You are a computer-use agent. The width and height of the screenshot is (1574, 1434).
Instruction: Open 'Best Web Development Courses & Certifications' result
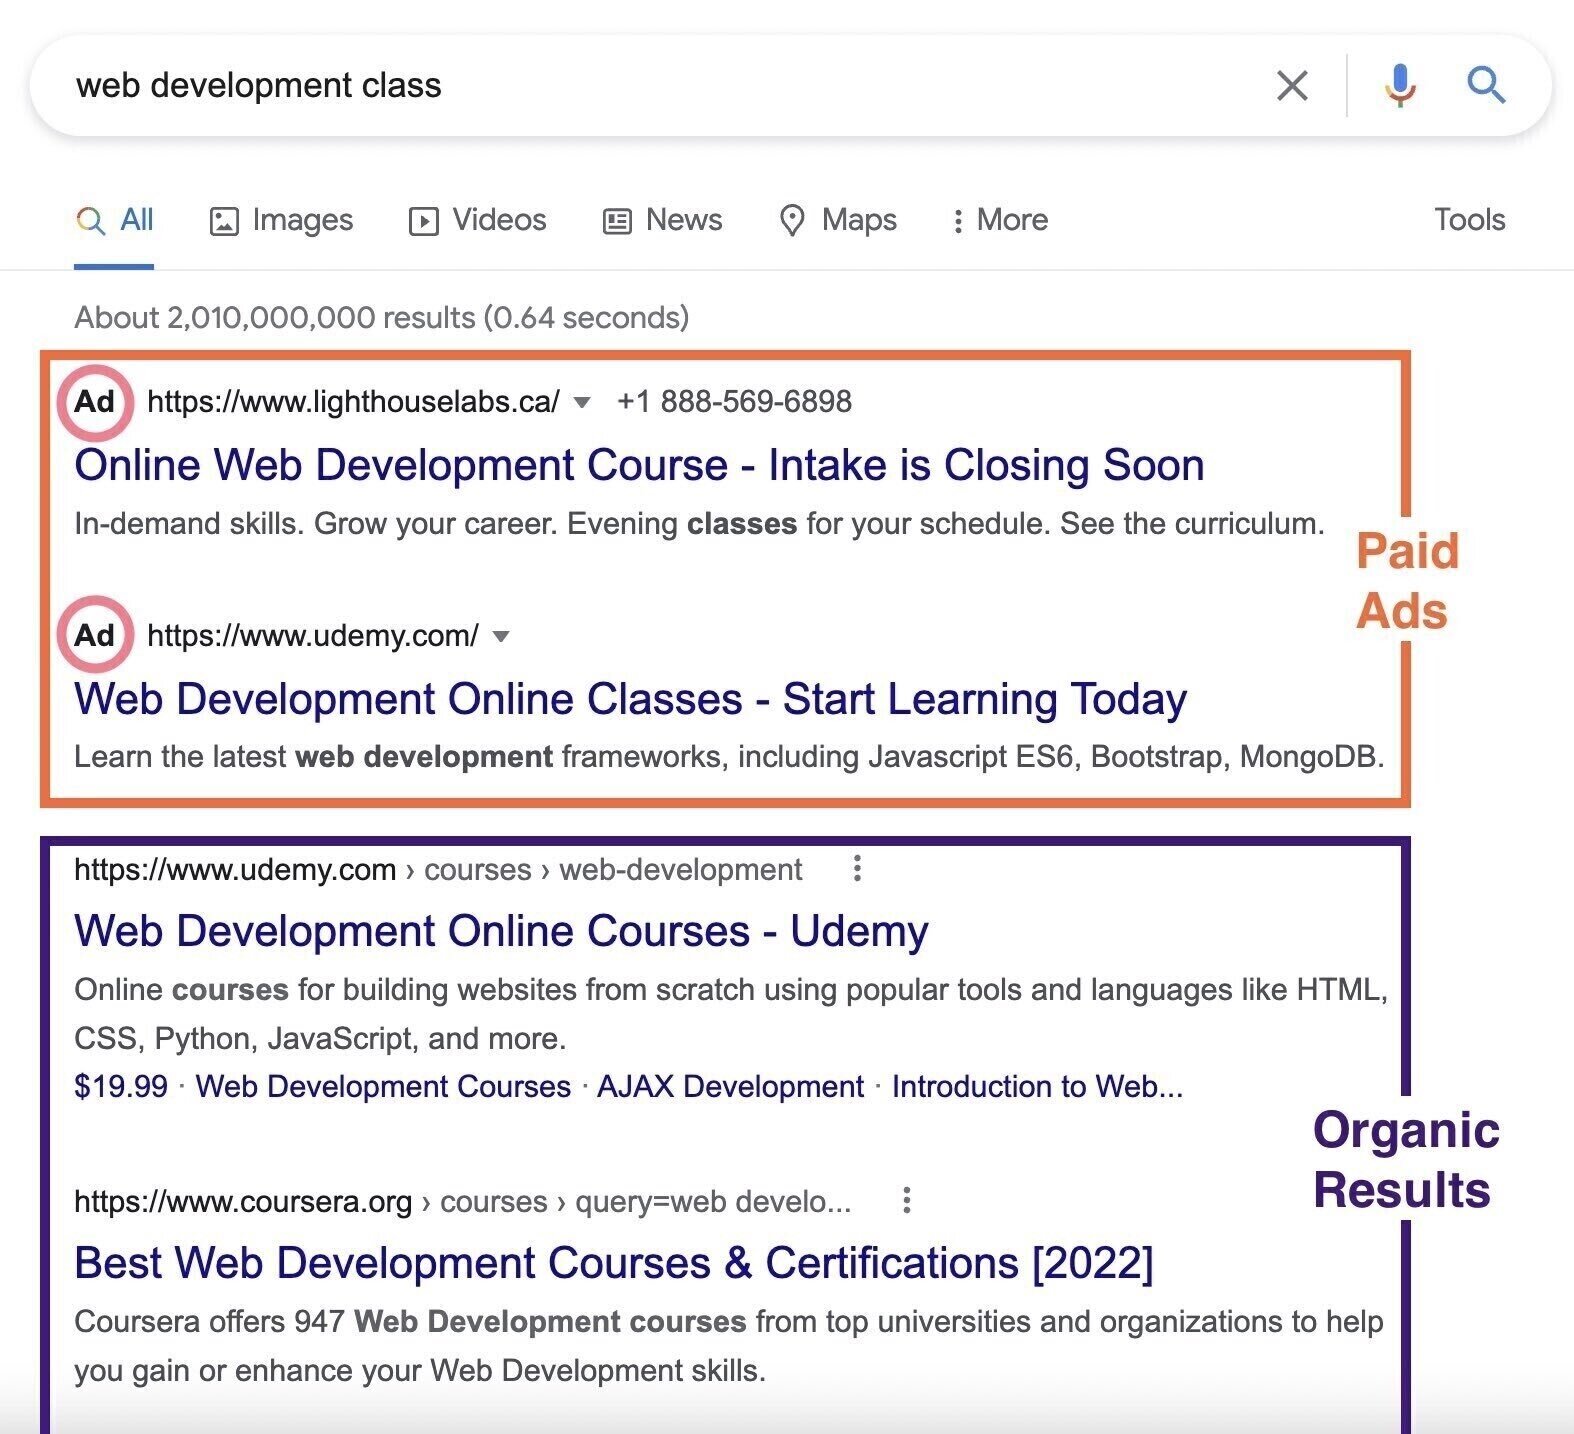click(x=613, y=1263)
